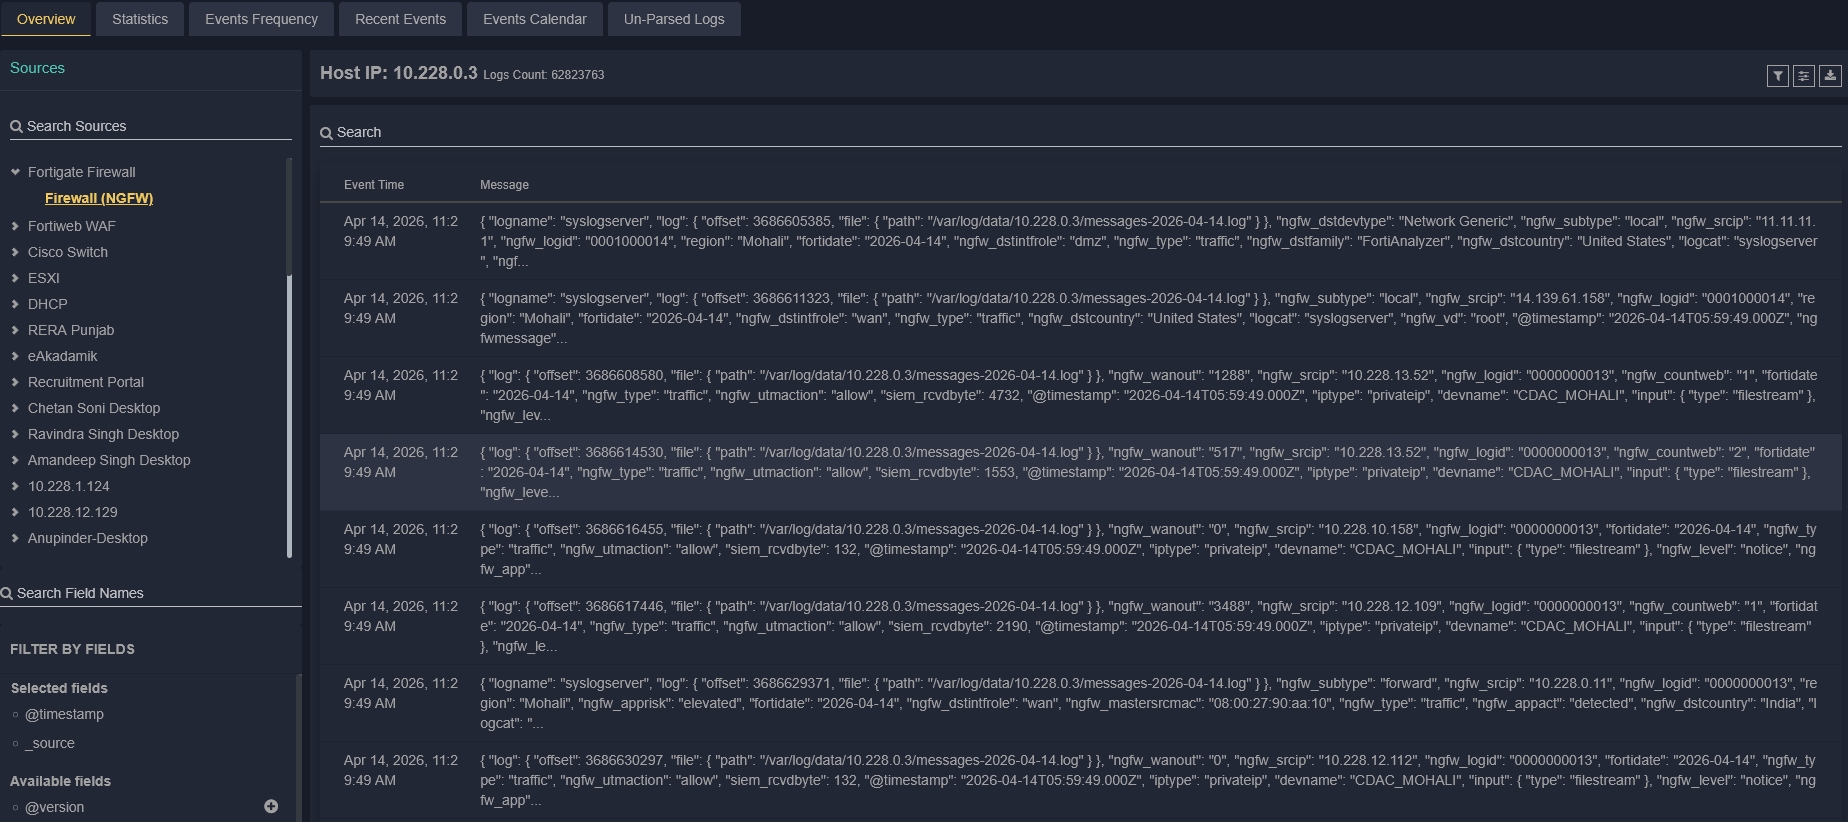Select the Firewall (NGFW) link
The height and width of the screenshot is (822, 1848).
[x=99, y=198]
